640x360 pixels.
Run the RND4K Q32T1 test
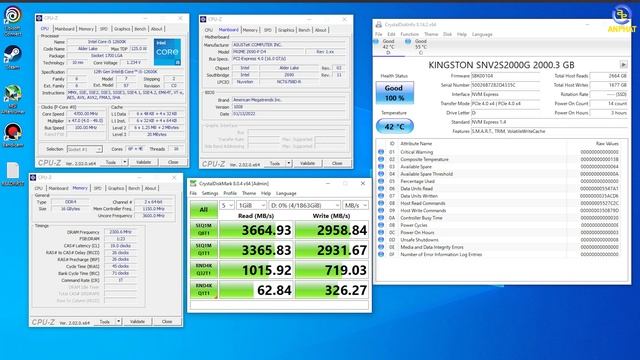coord(203,270)
